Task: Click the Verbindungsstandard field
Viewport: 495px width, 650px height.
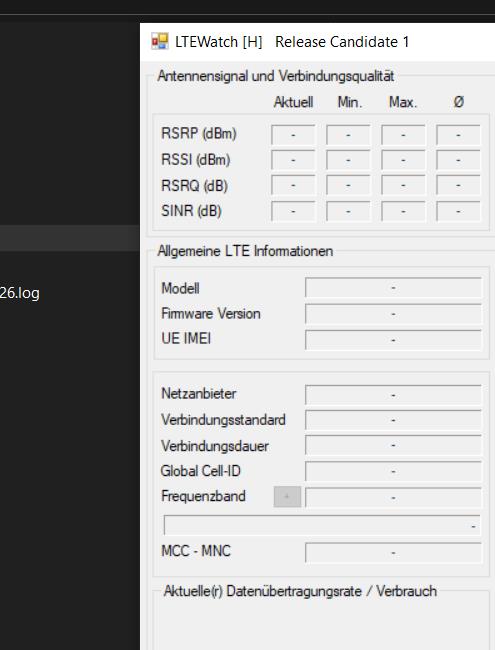Action: click(x=393, y=420)
